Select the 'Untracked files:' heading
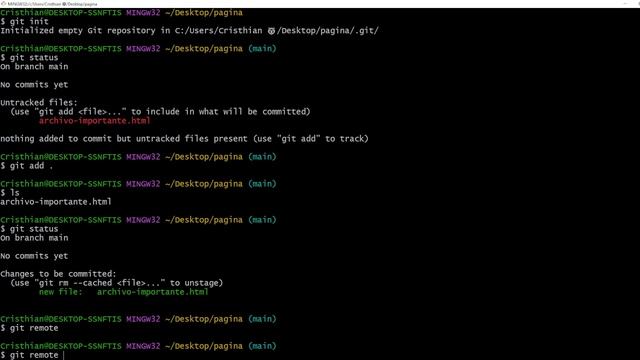The height and width of the screenshot is (360, 640). 39,102
